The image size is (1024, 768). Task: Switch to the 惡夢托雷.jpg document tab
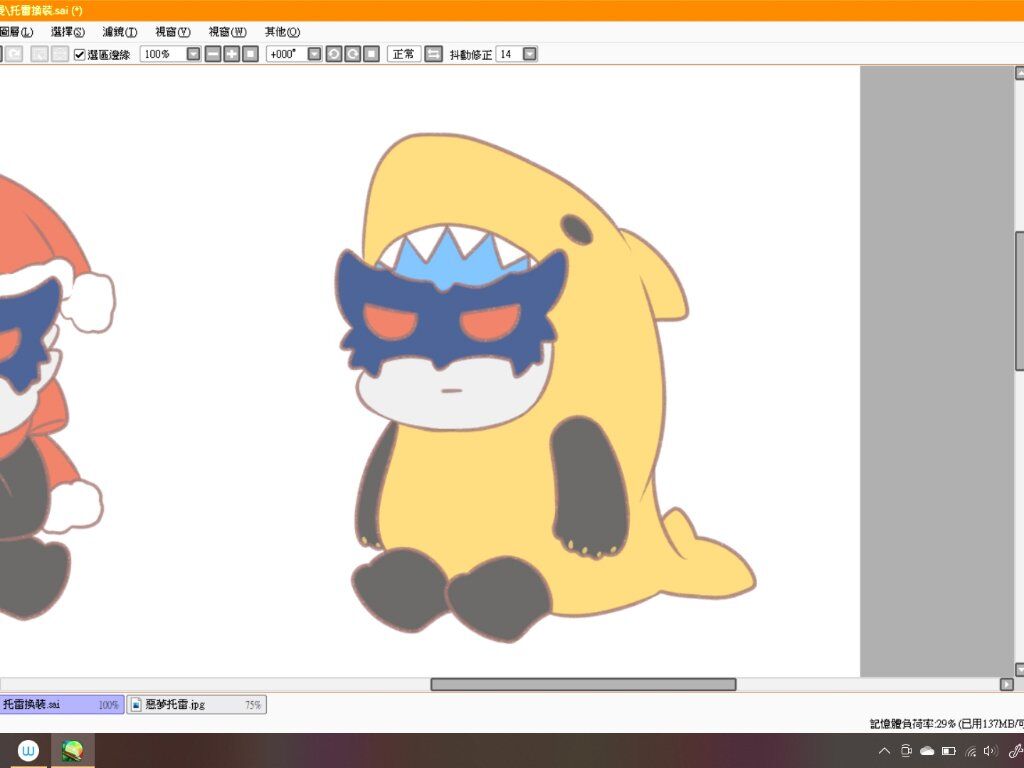(197, 705)
